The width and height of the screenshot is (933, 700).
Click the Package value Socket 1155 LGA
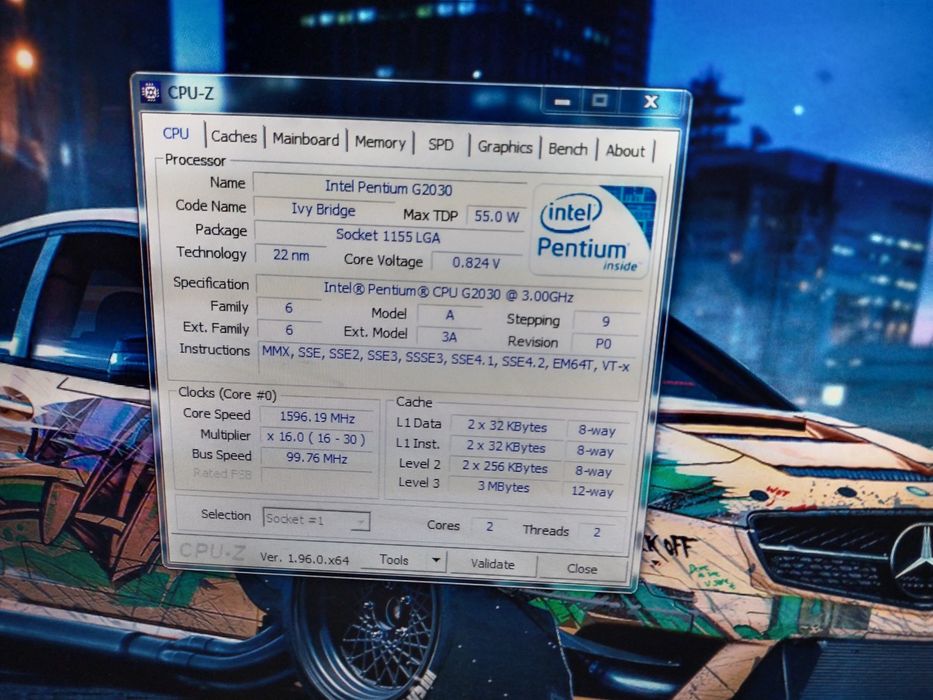click(x=387, y=236)
